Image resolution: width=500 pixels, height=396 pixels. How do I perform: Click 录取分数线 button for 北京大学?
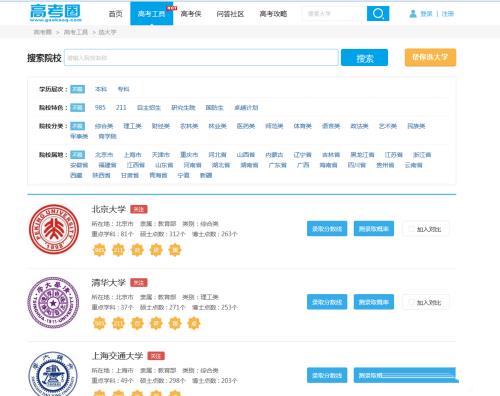click(x=327, y=229)
